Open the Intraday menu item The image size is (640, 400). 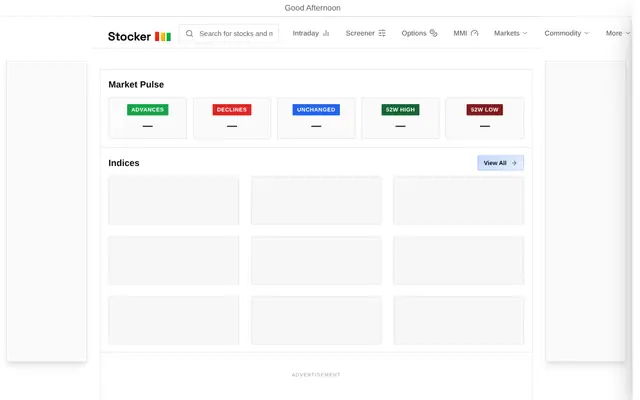[x=311, y=33]
